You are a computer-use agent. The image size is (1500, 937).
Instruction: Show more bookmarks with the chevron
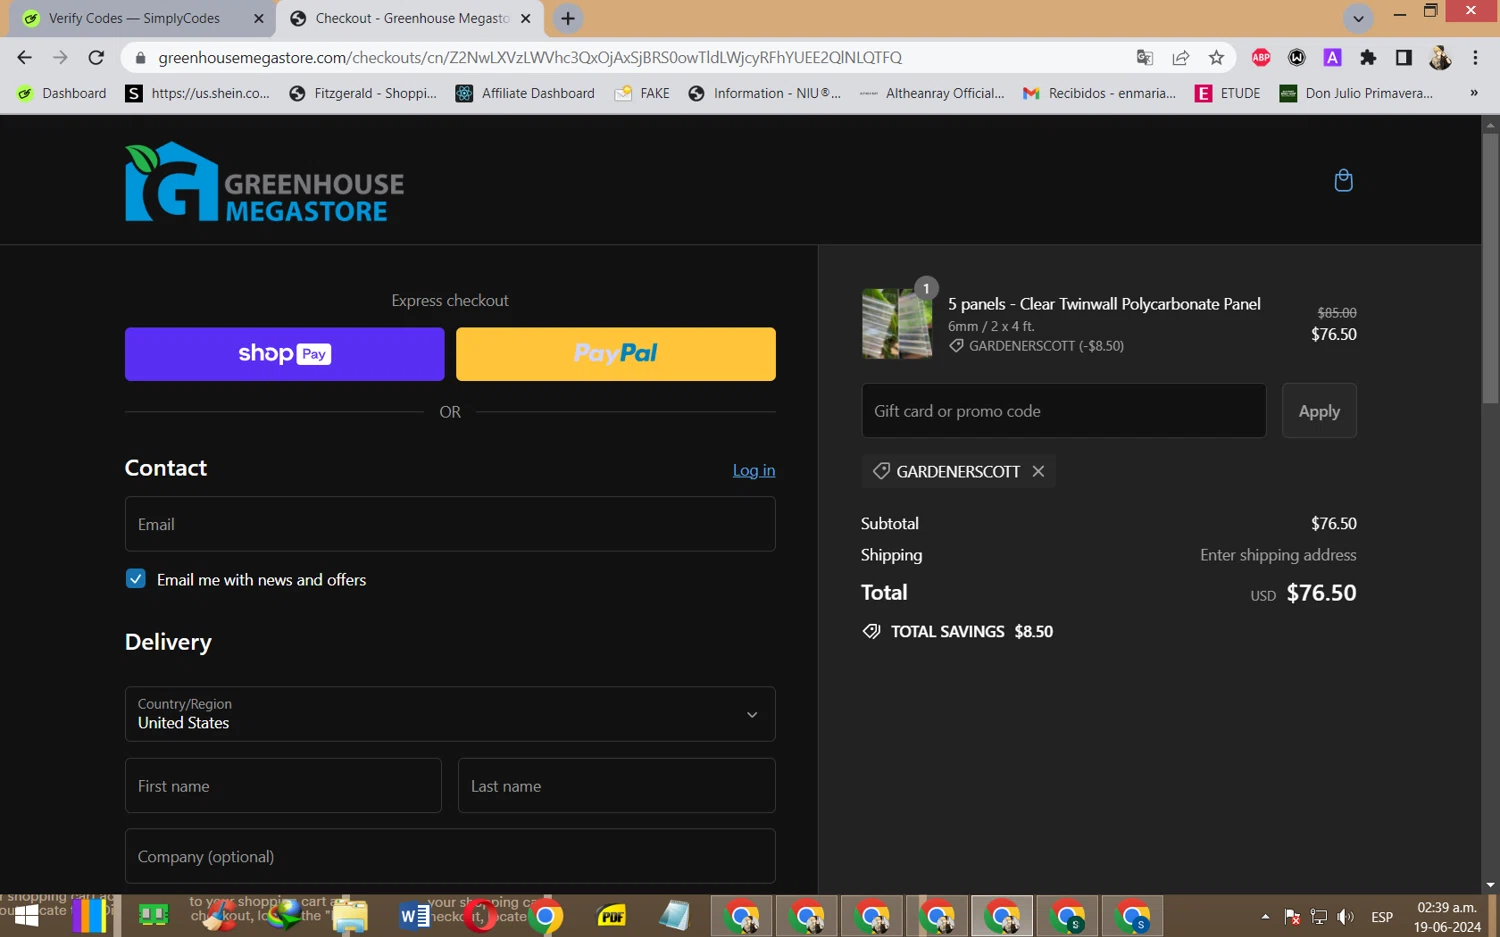[x=1473, y=93]
